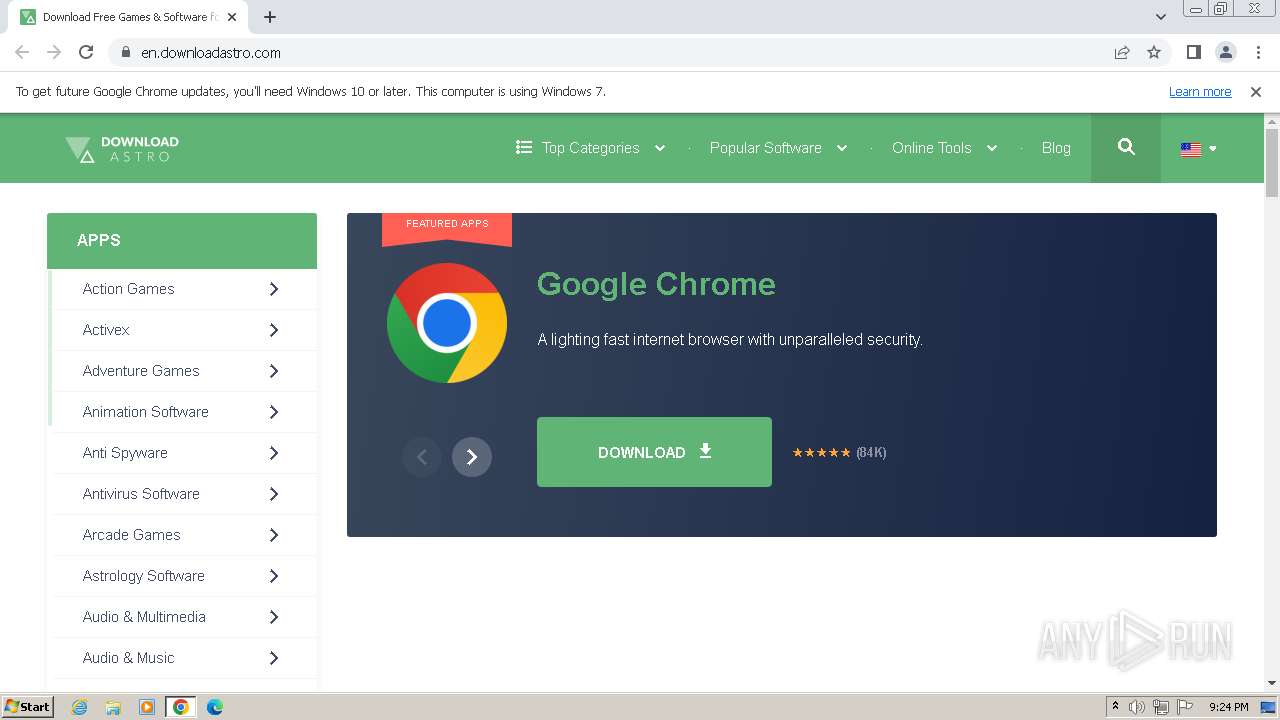1280x720 pixels.
Task: Open Anti Spyware category
Action: coord(125,453)
